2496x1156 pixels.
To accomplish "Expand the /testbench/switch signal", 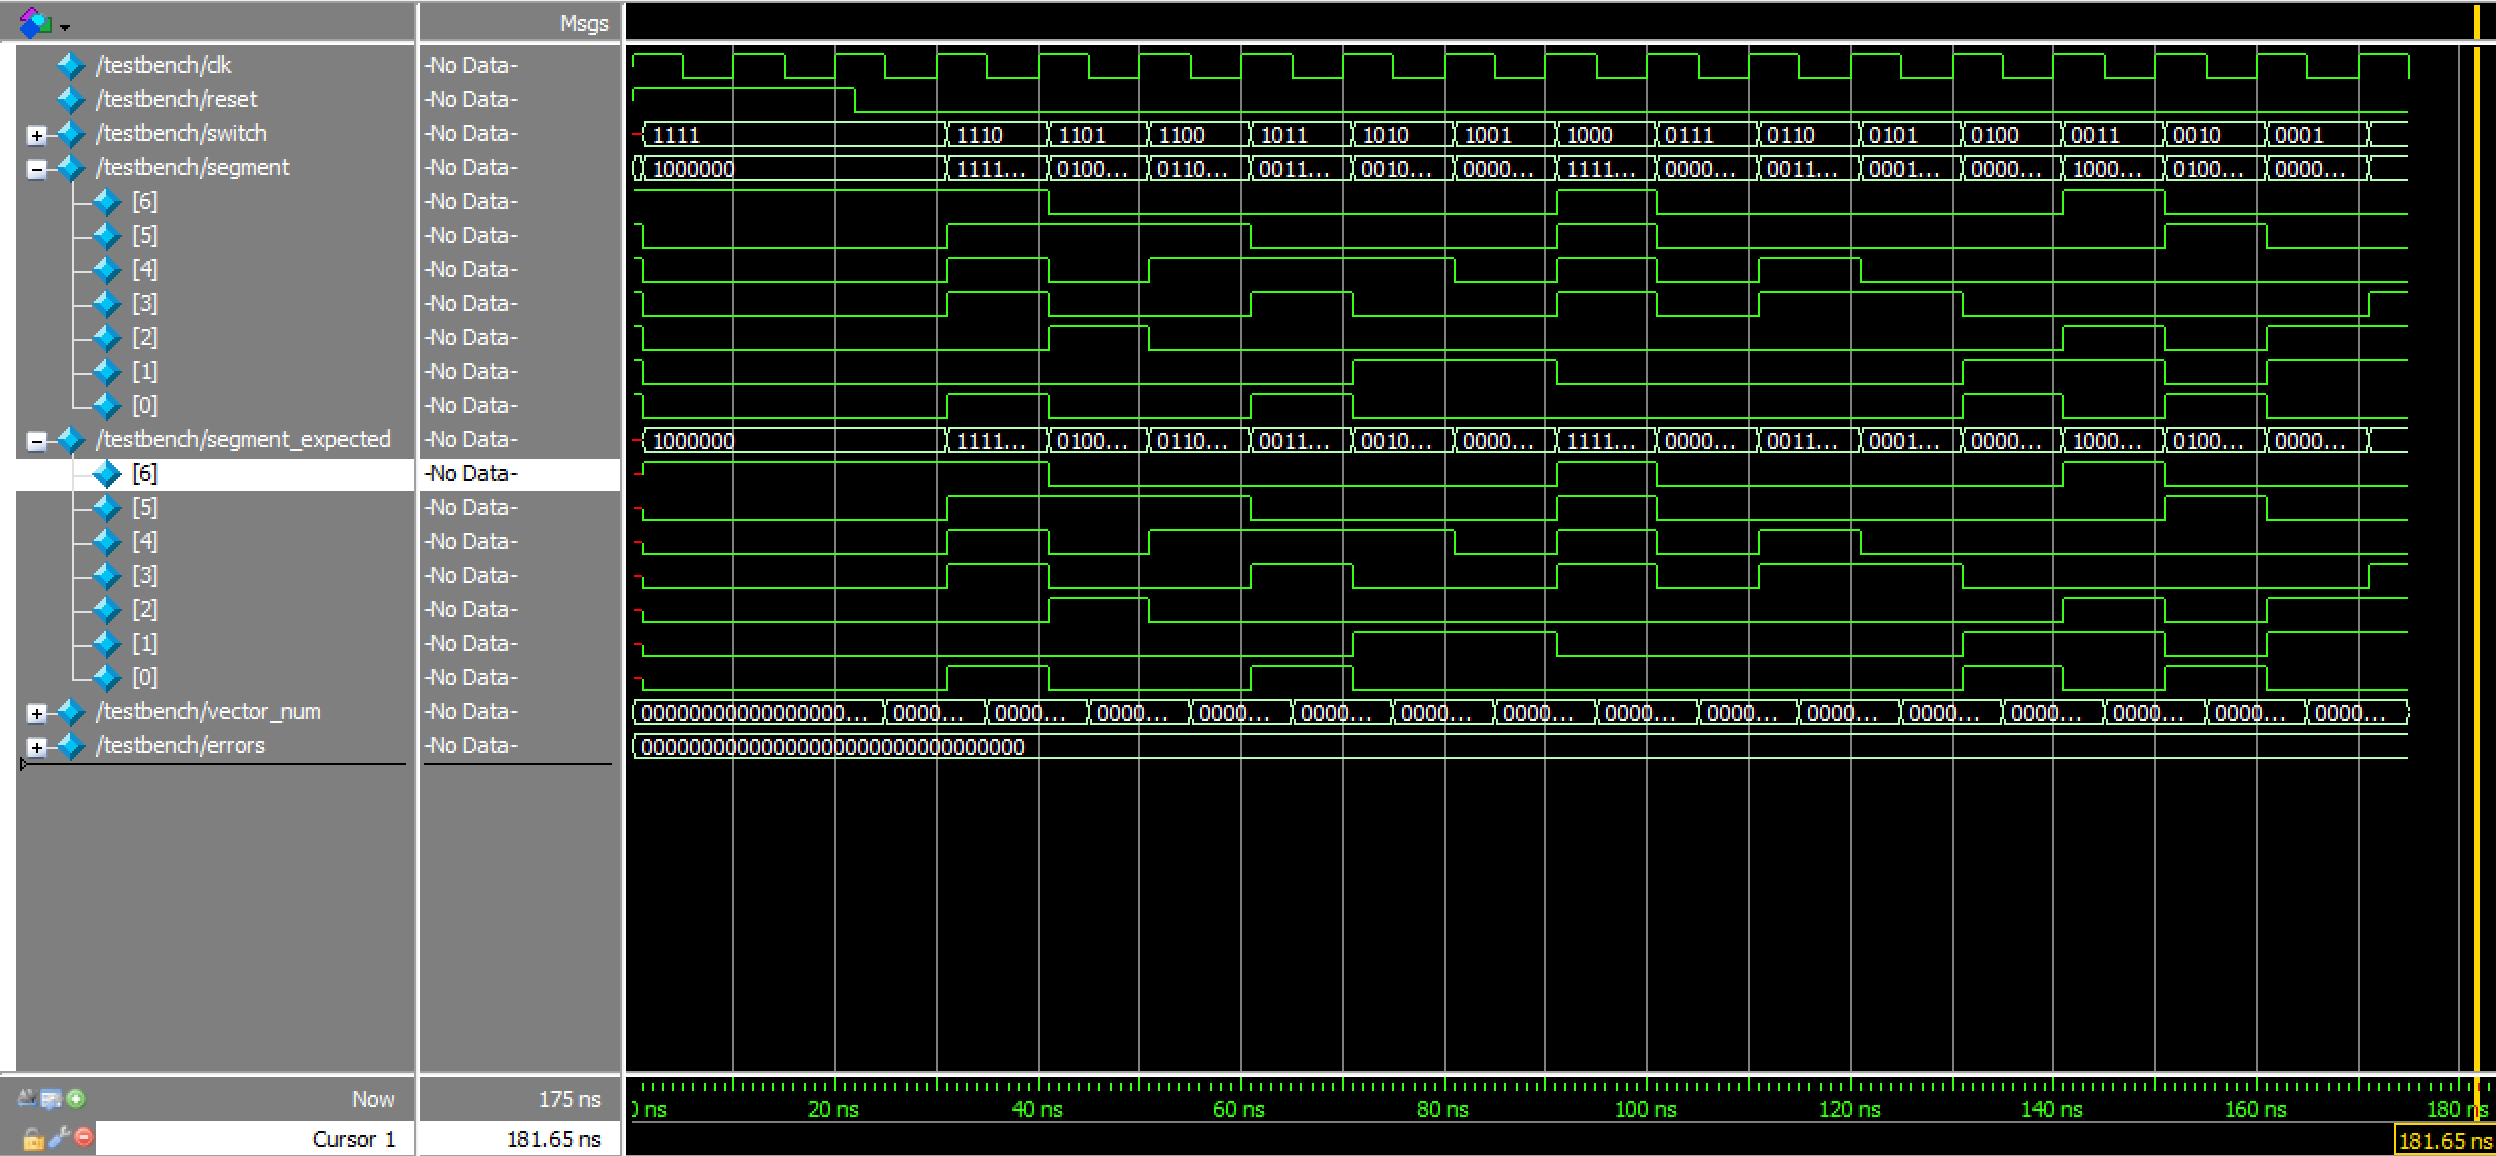I will [x=37, y=135].
